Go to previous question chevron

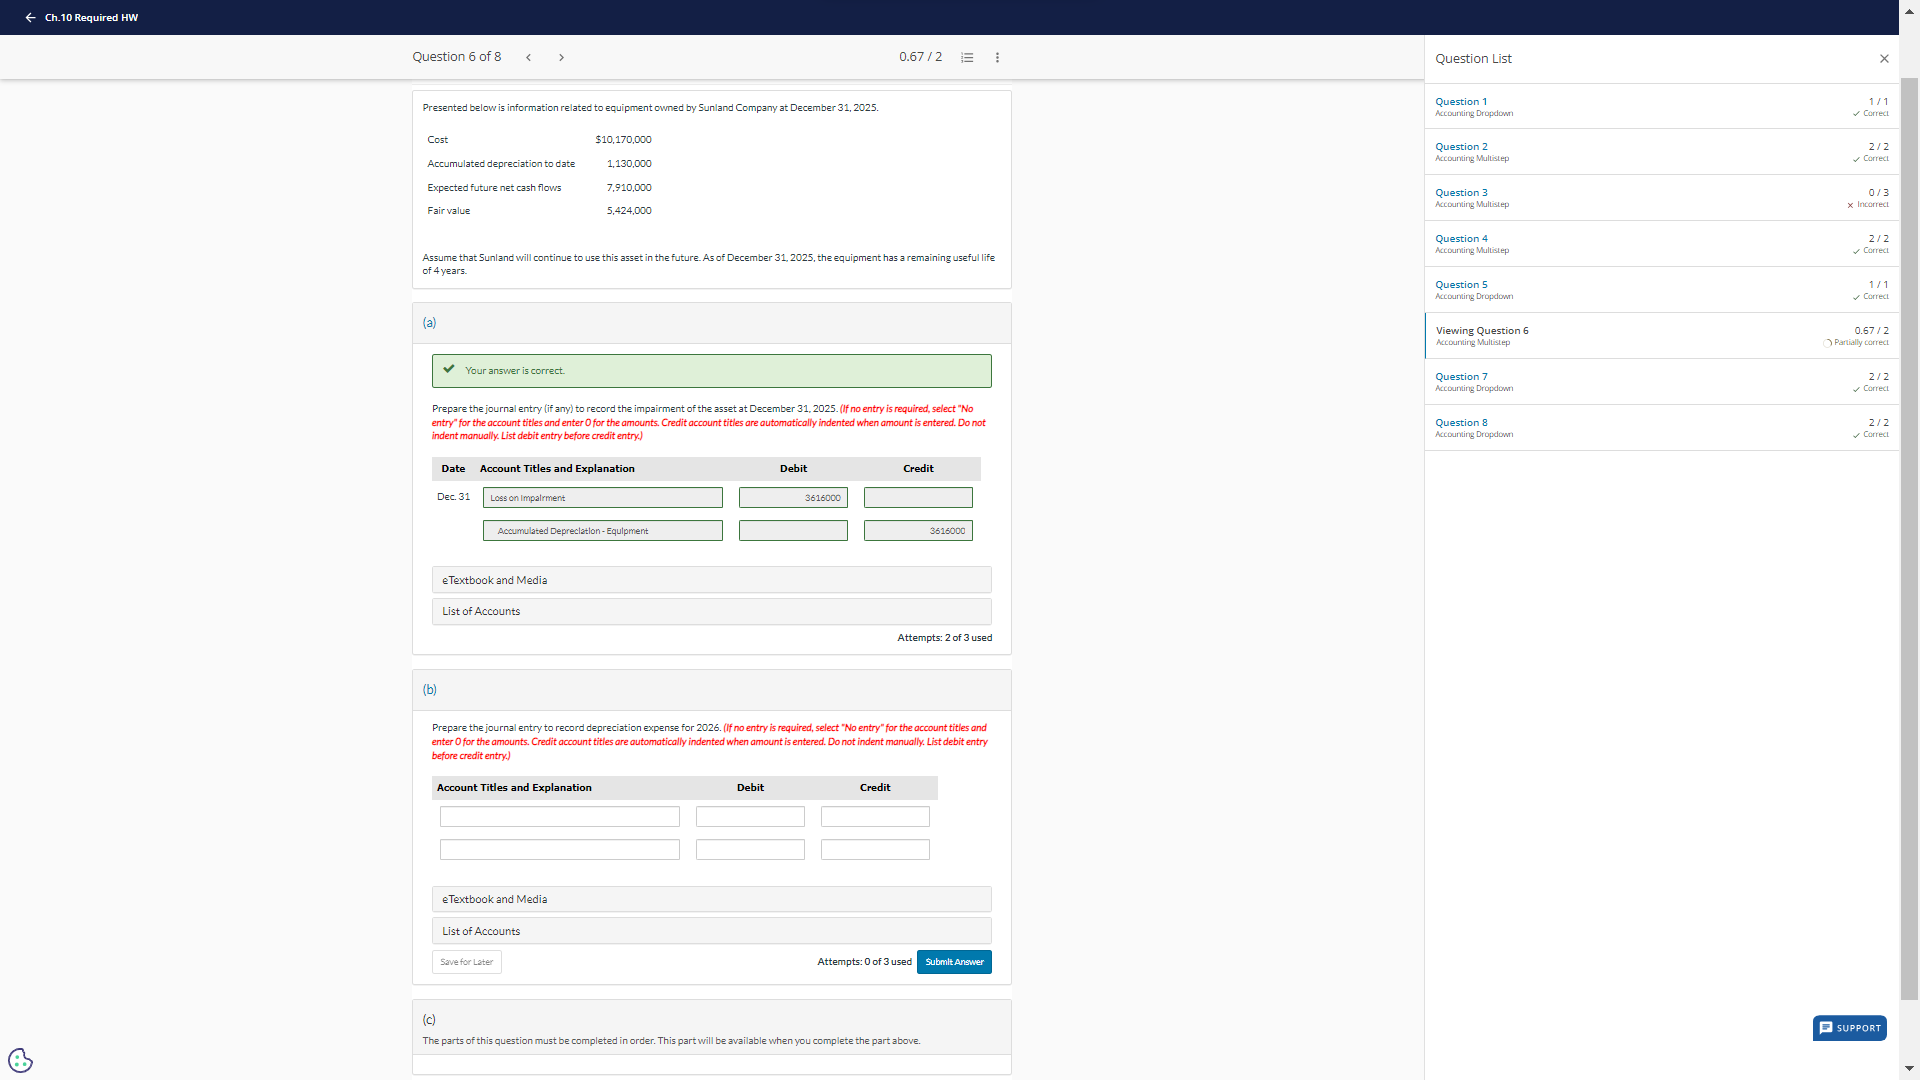pyautogui.click(x=528, y=58)
